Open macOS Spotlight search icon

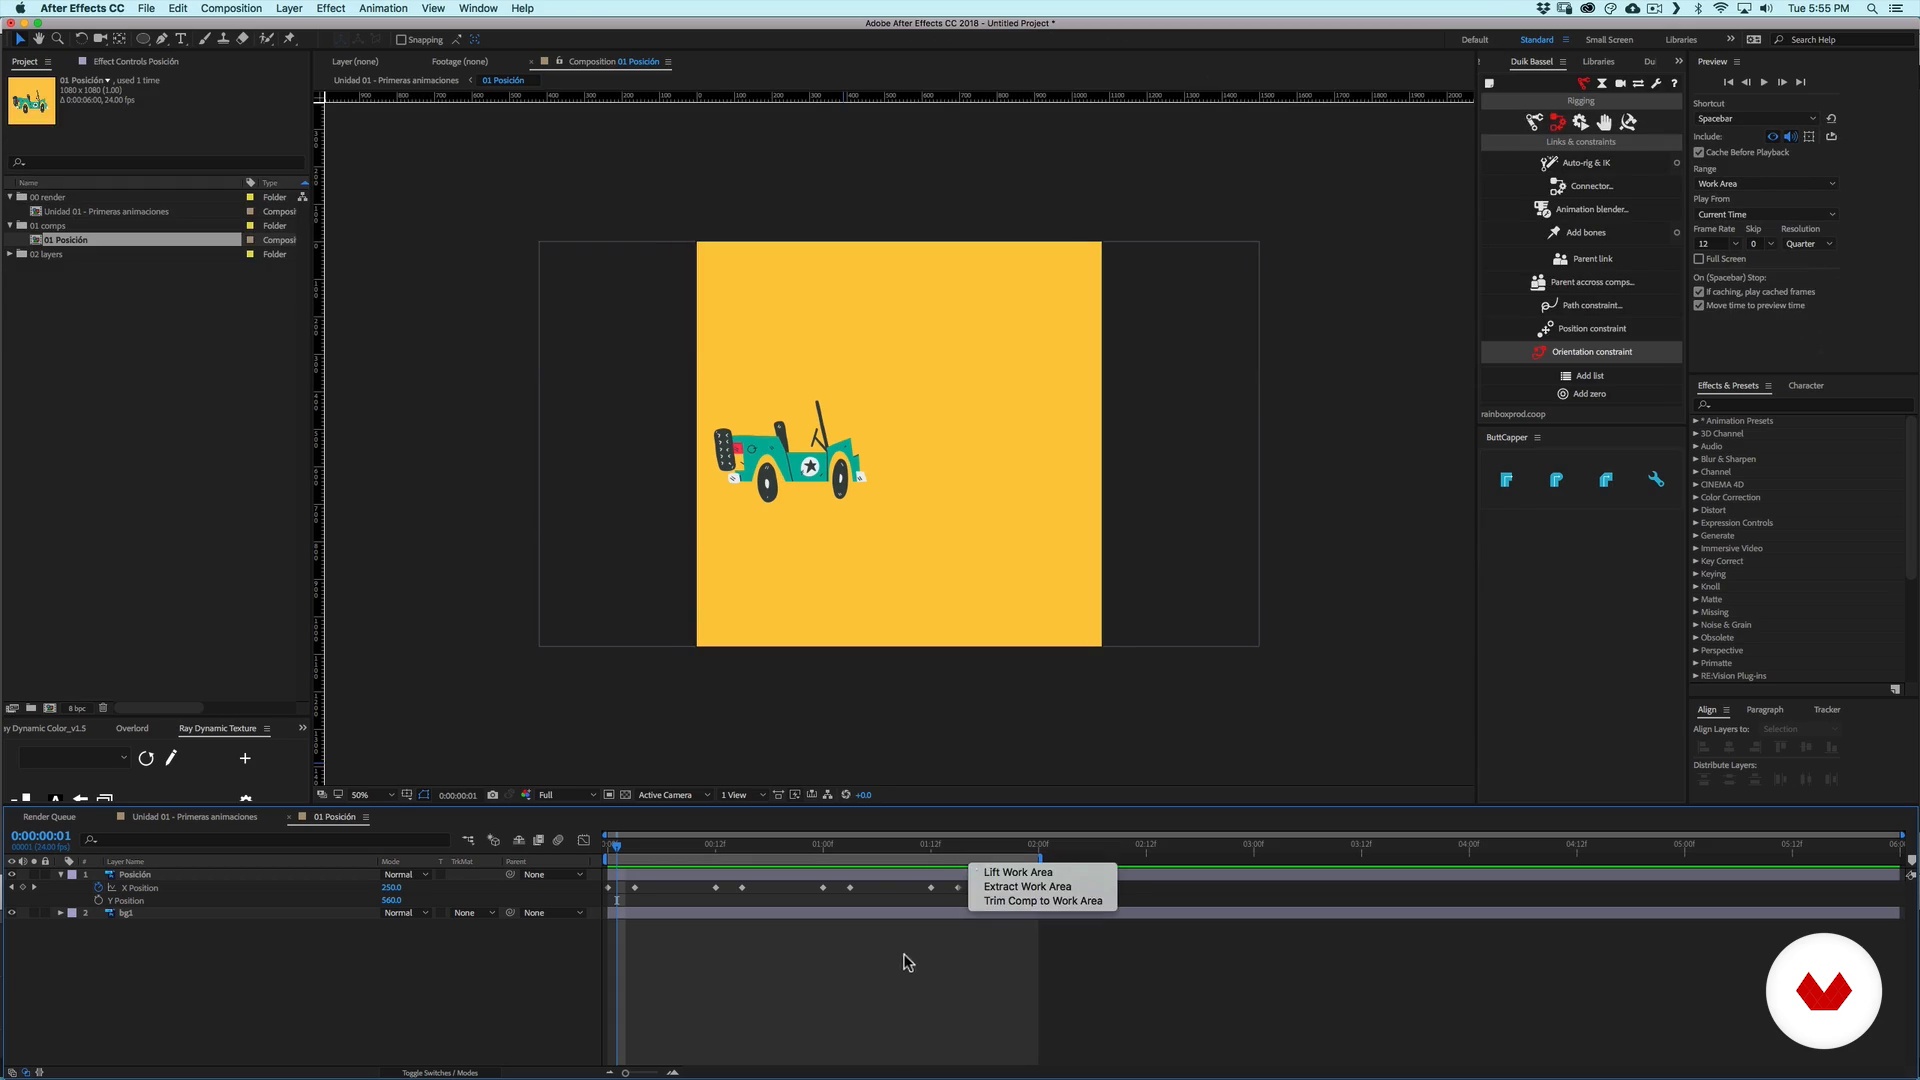[1872, 8]
